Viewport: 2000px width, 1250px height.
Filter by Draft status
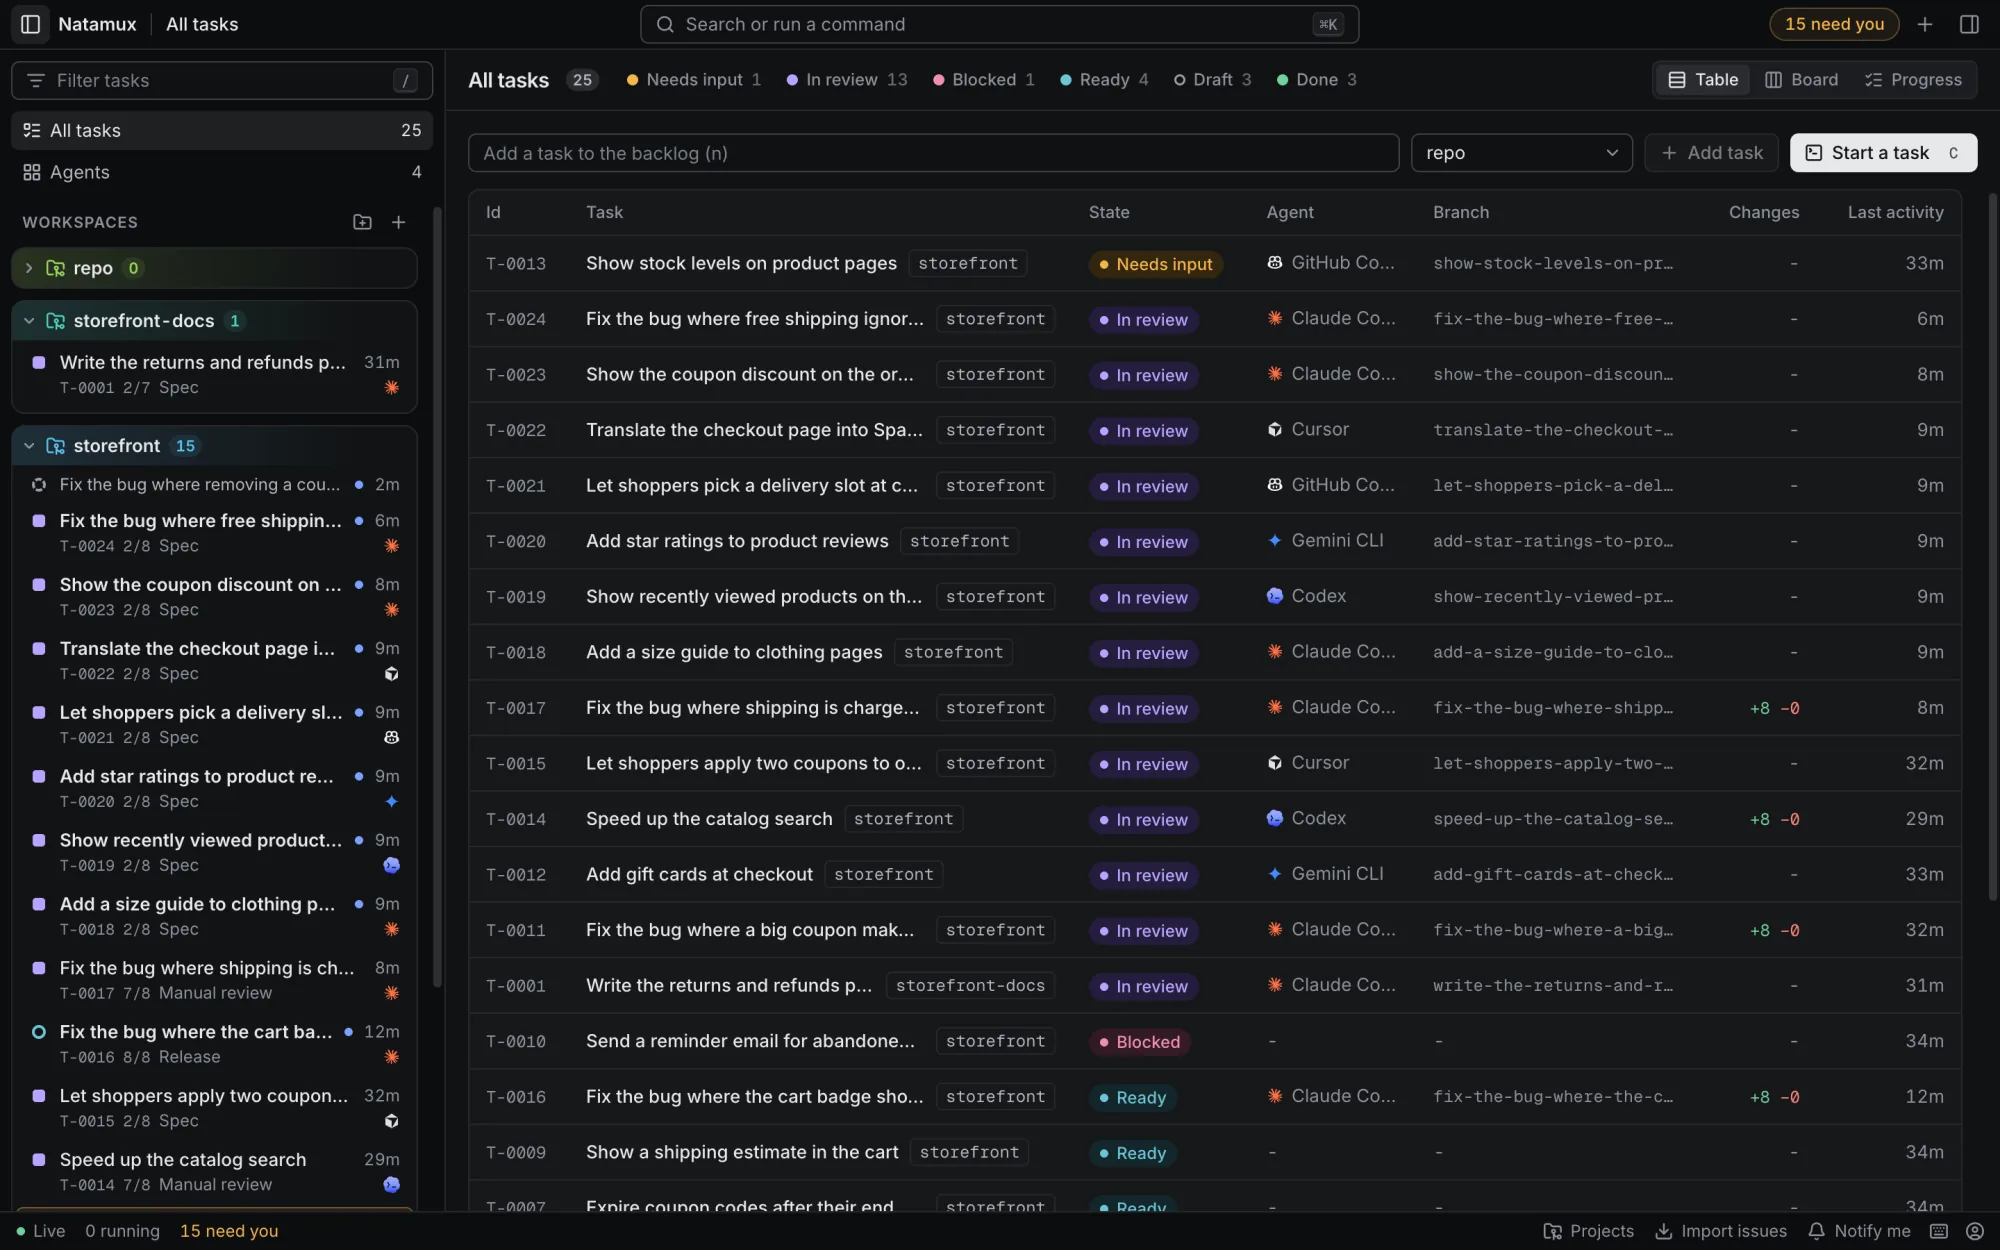(x=1212, y=80)
